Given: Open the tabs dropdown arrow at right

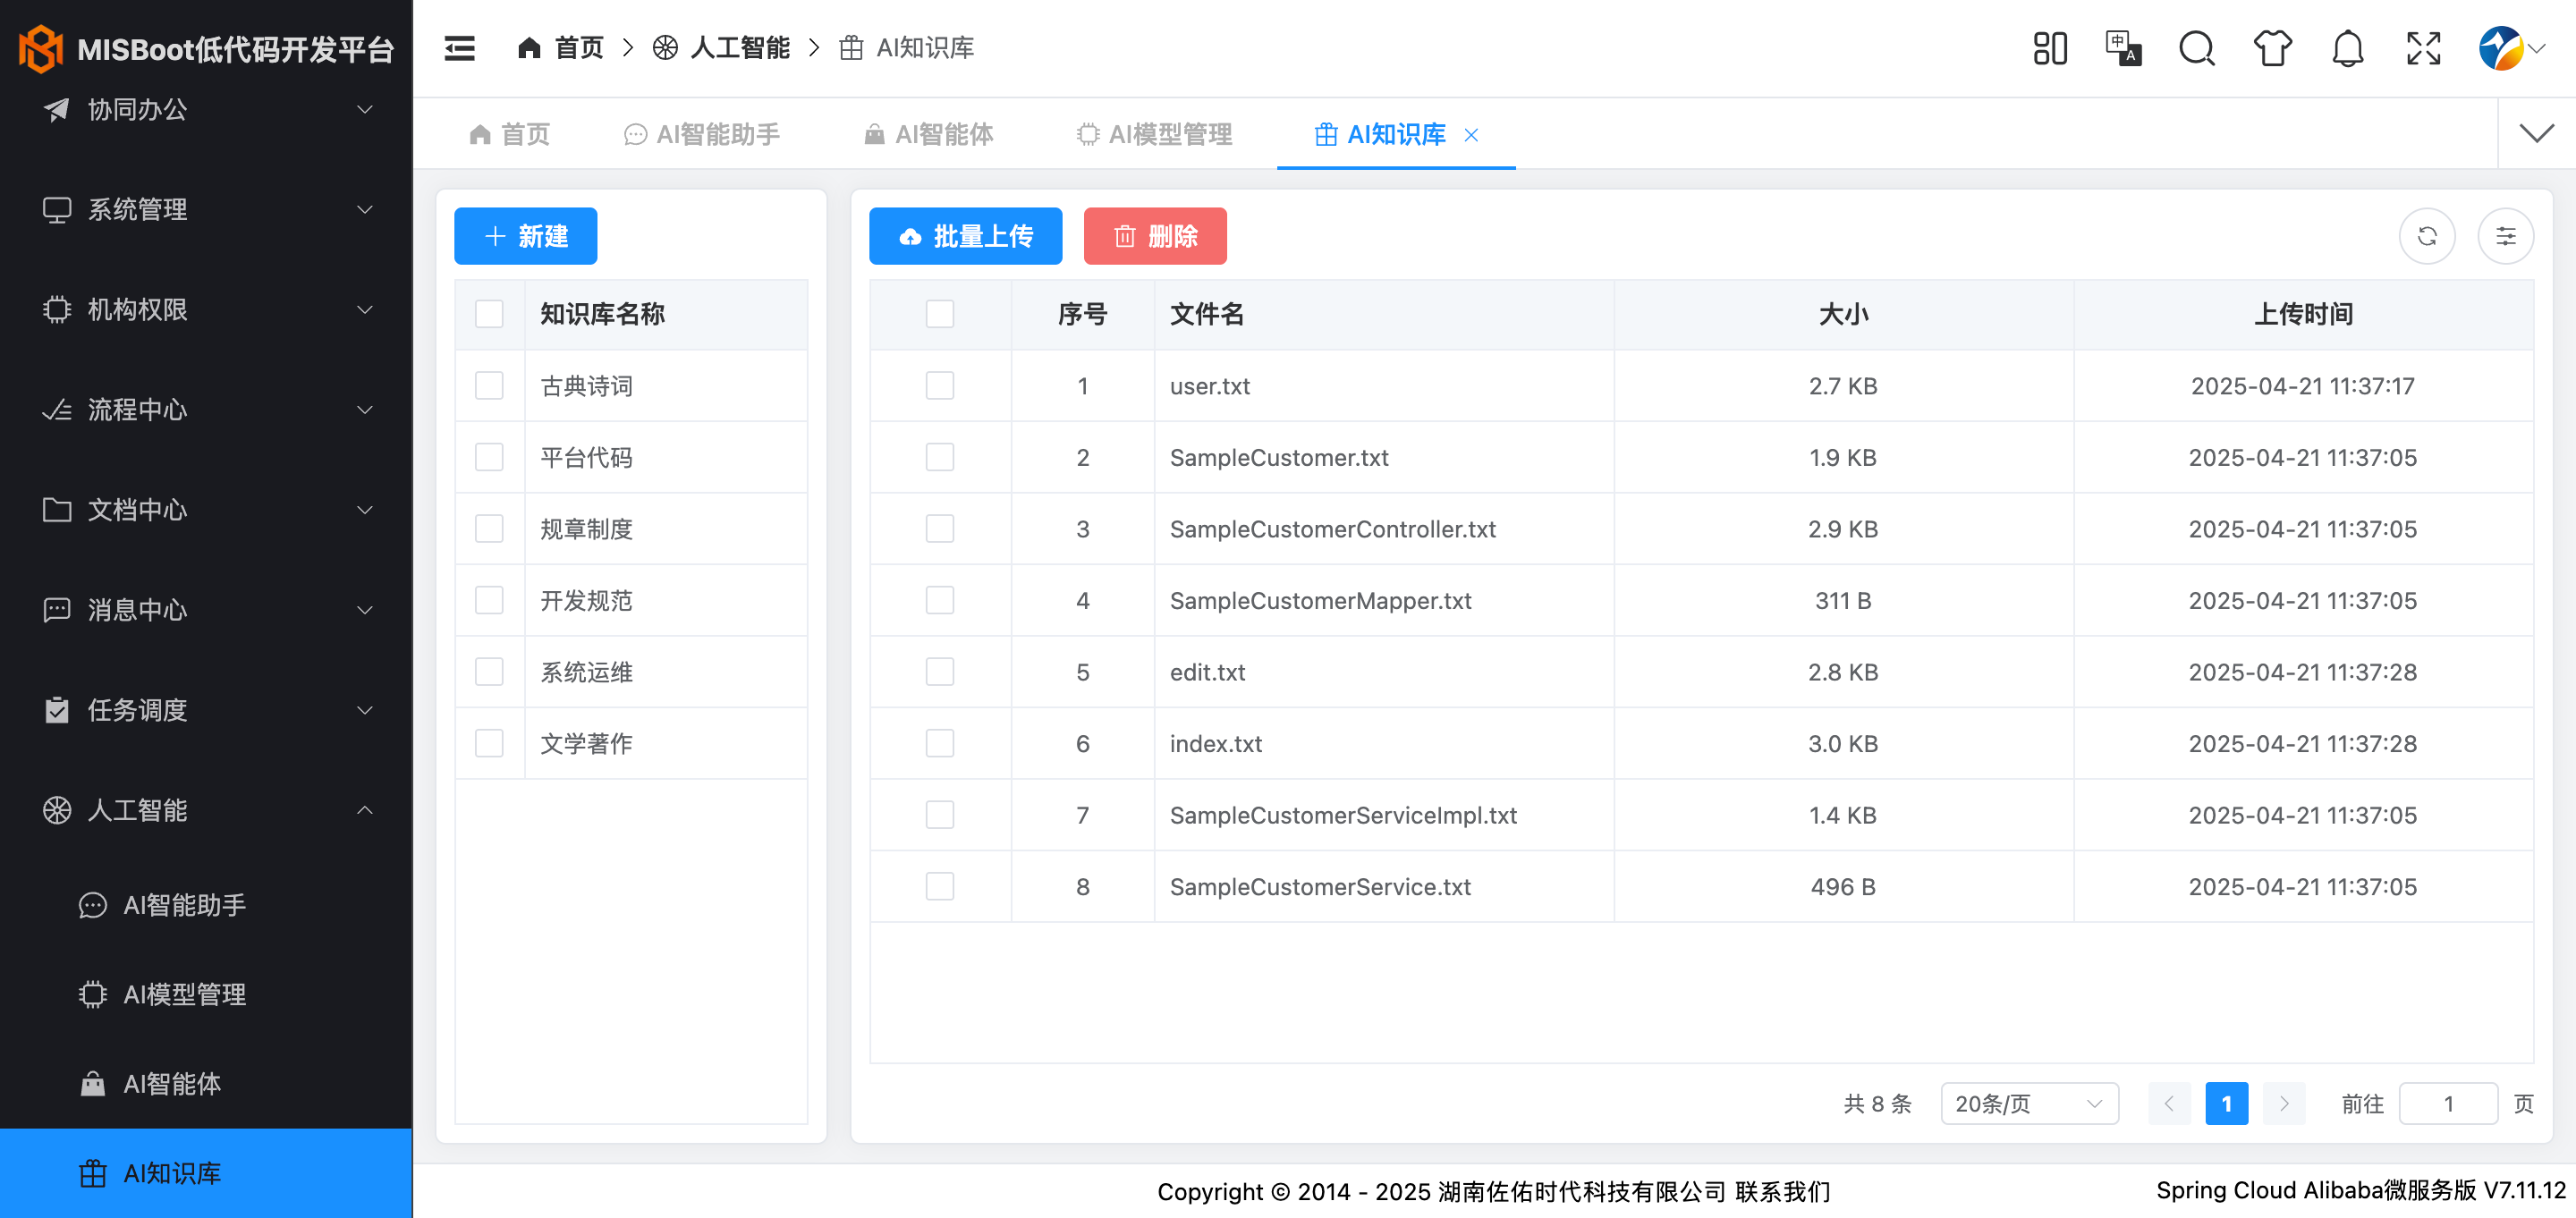Looking at the screenshot, I should coord(2536,133).
